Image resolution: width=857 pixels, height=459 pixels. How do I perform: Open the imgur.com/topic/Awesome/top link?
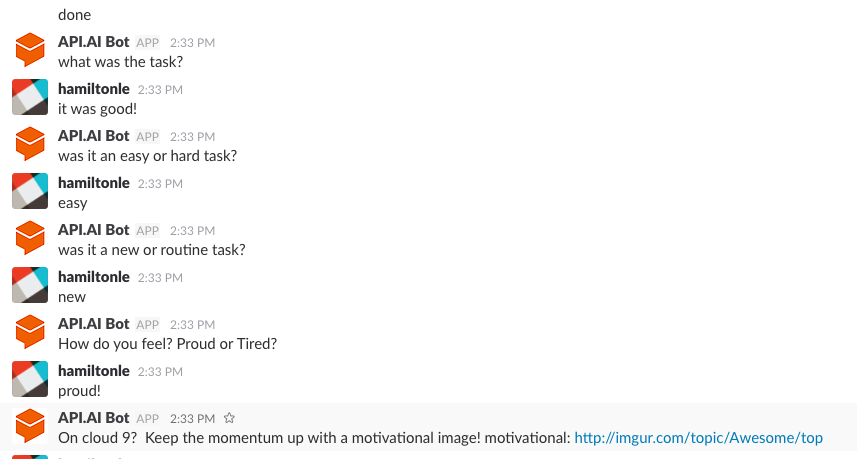(x=698, y=438)
